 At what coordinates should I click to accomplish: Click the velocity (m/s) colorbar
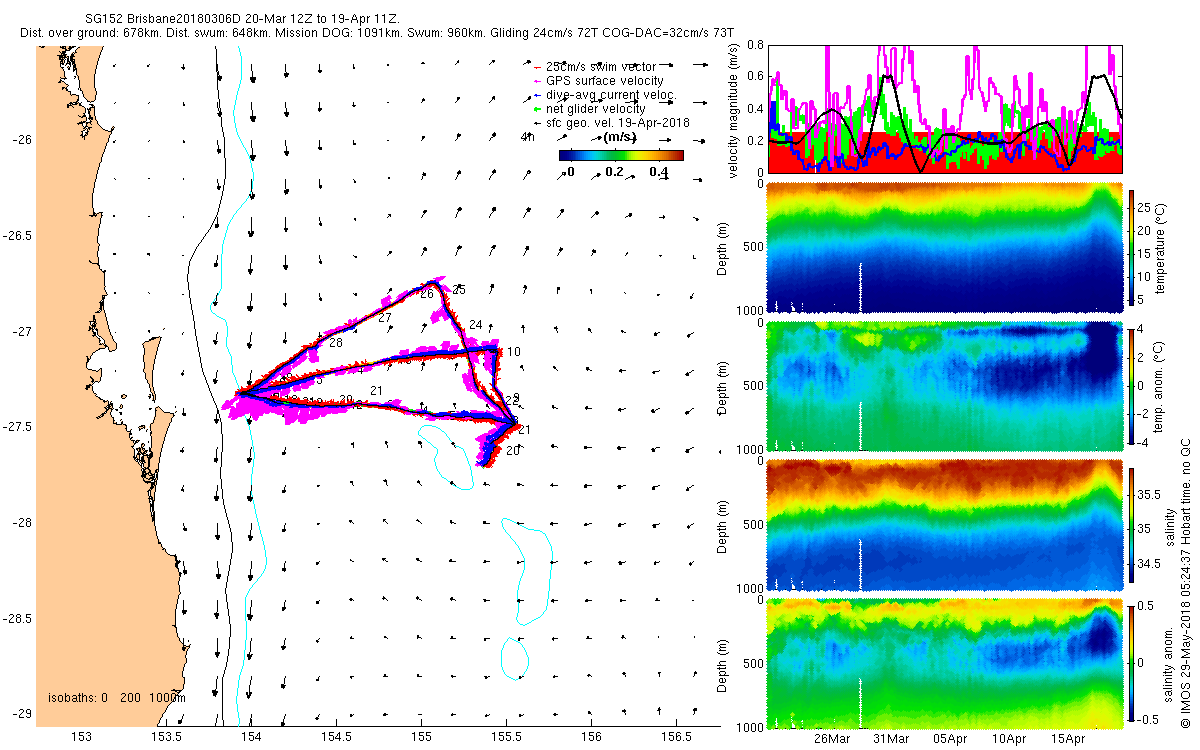tap(620, 156)
